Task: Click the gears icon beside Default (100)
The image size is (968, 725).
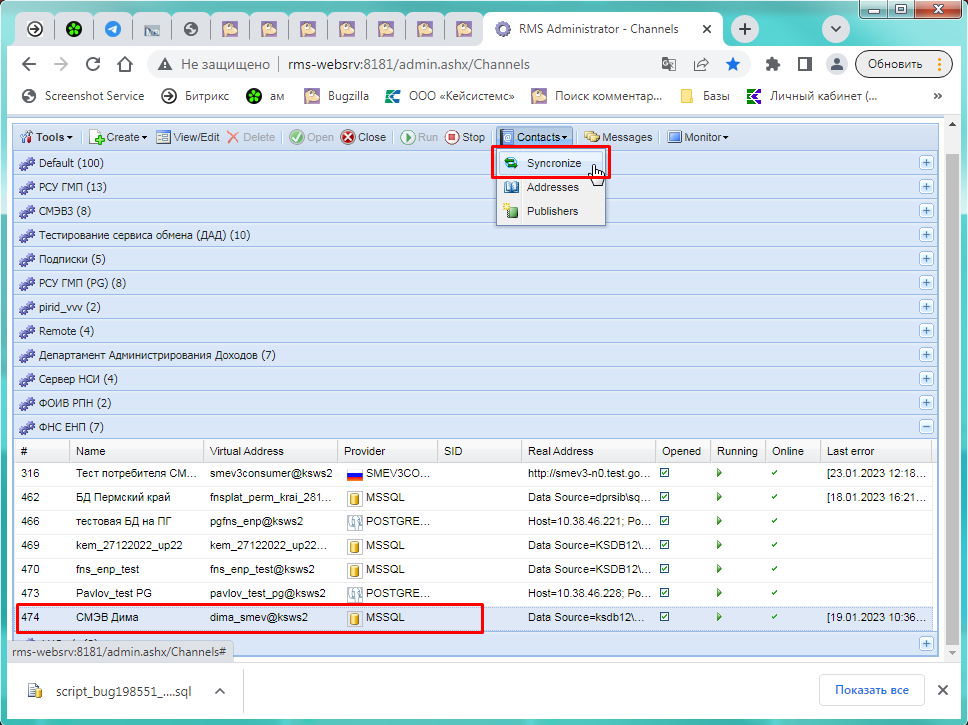Action: (27, 164)
